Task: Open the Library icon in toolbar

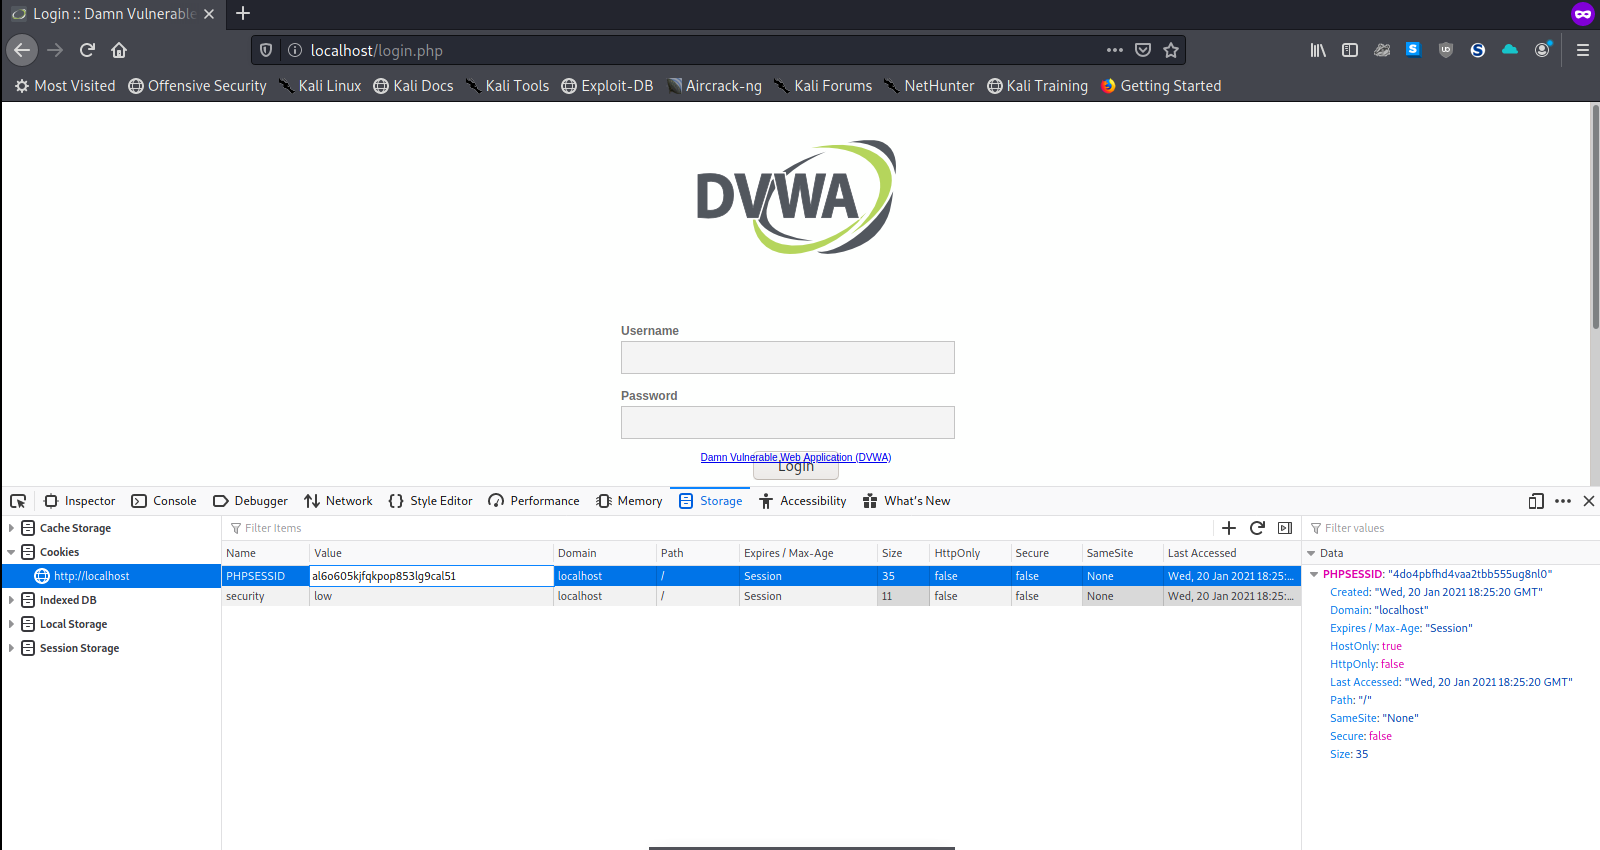Action: pyautogui.click(x=1318, y=50)
